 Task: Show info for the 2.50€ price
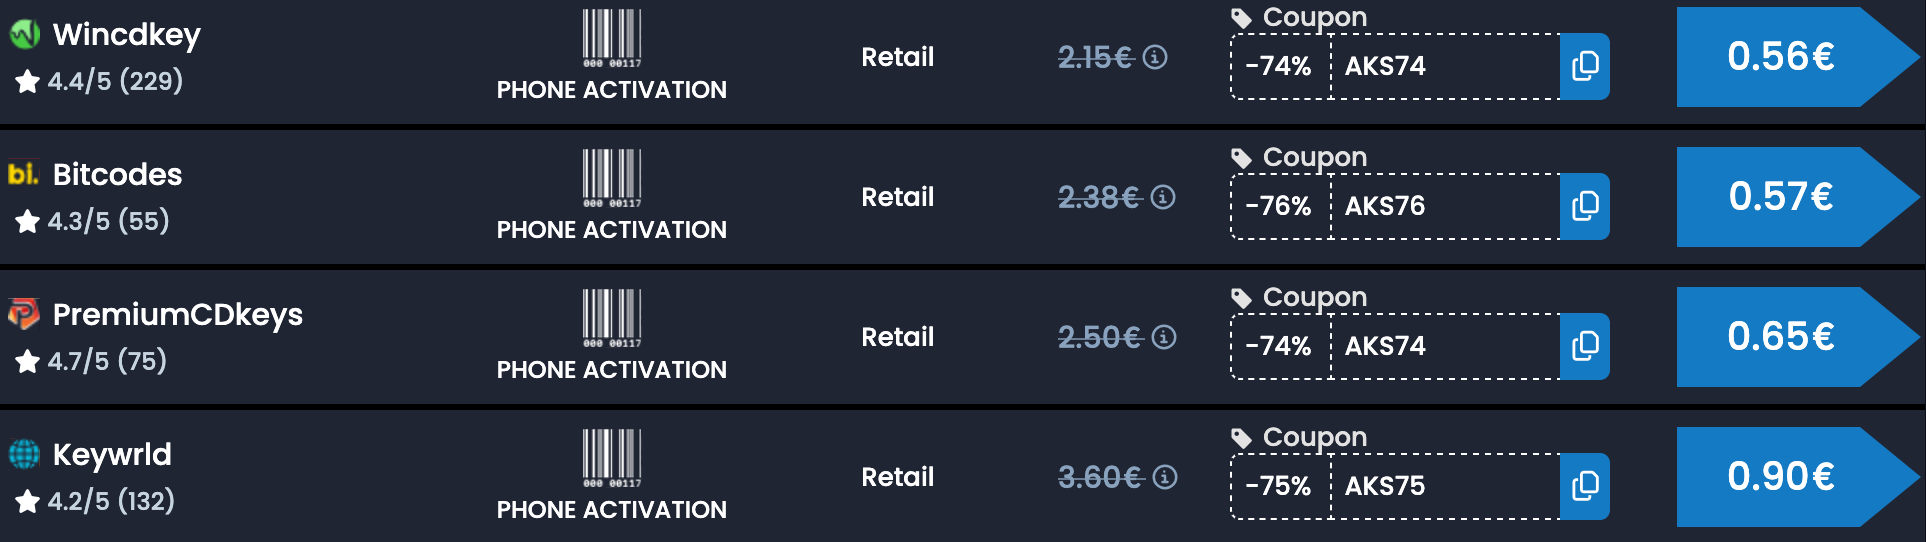tap(1164, 338)
